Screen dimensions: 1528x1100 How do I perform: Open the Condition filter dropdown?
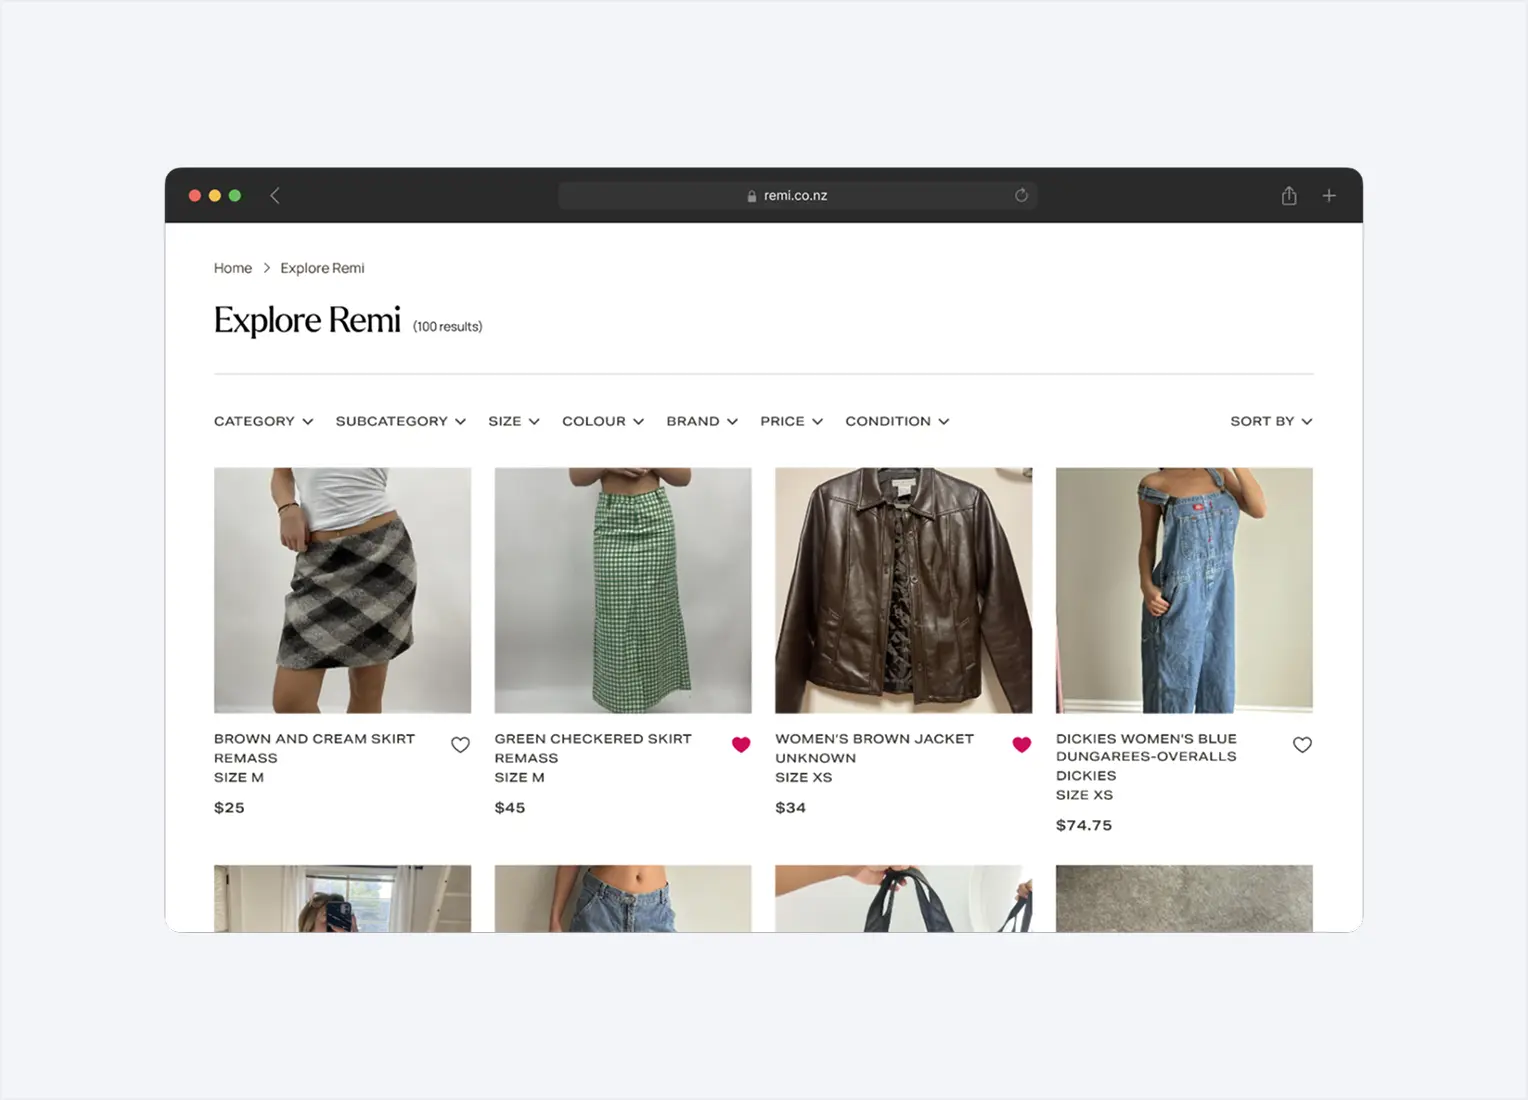897,421
